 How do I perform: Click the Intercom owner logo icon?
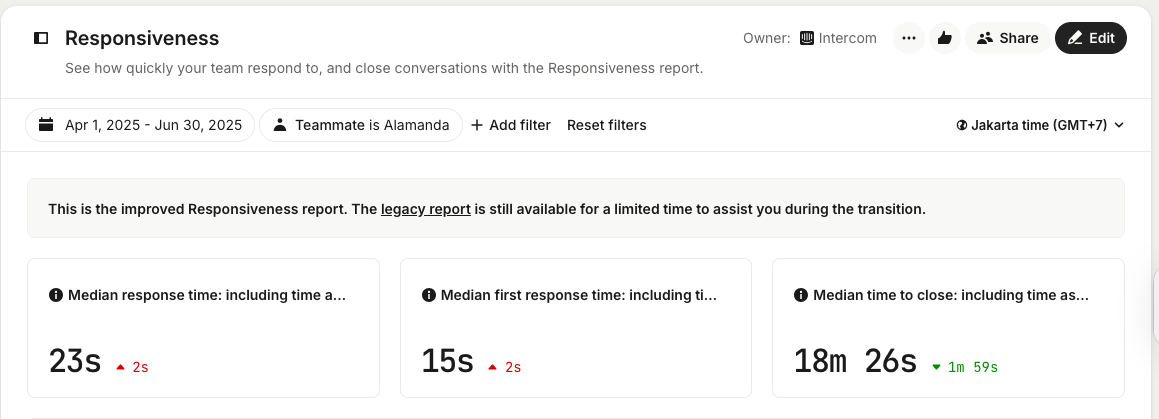point(806,38)
